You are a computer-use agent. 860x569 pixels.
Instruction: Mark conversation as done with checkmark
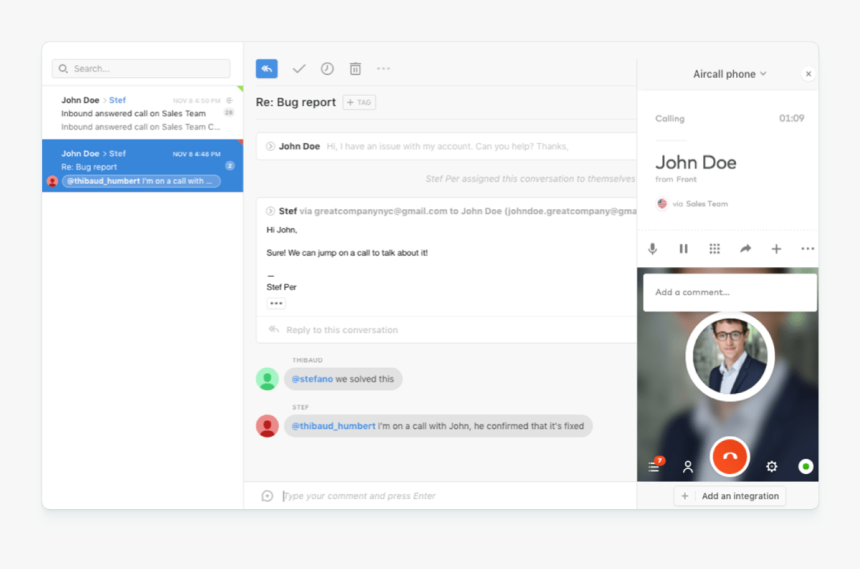(x=298, y=69)
